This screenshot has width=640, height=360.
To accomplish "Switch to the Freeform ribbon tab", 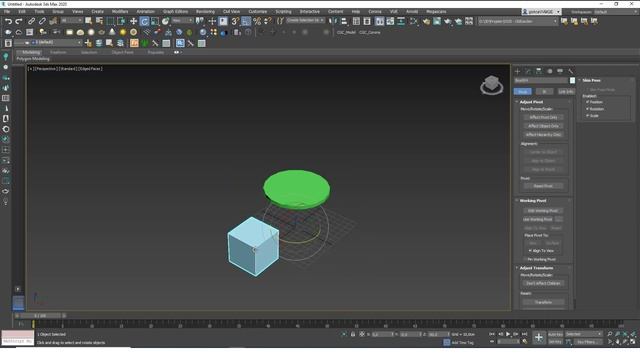I will (58, 53).
